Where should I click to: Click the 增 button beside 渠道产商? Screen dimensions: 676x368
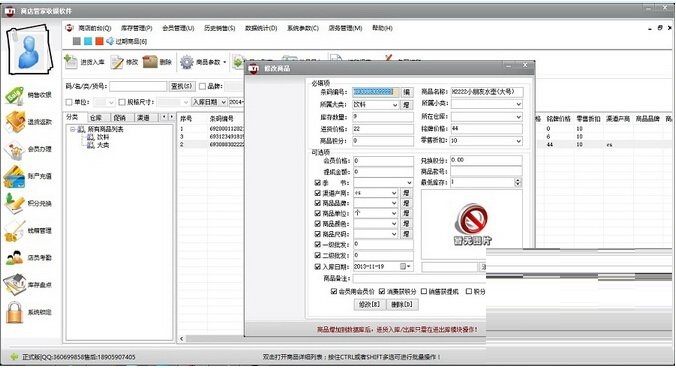coord(406,193)
